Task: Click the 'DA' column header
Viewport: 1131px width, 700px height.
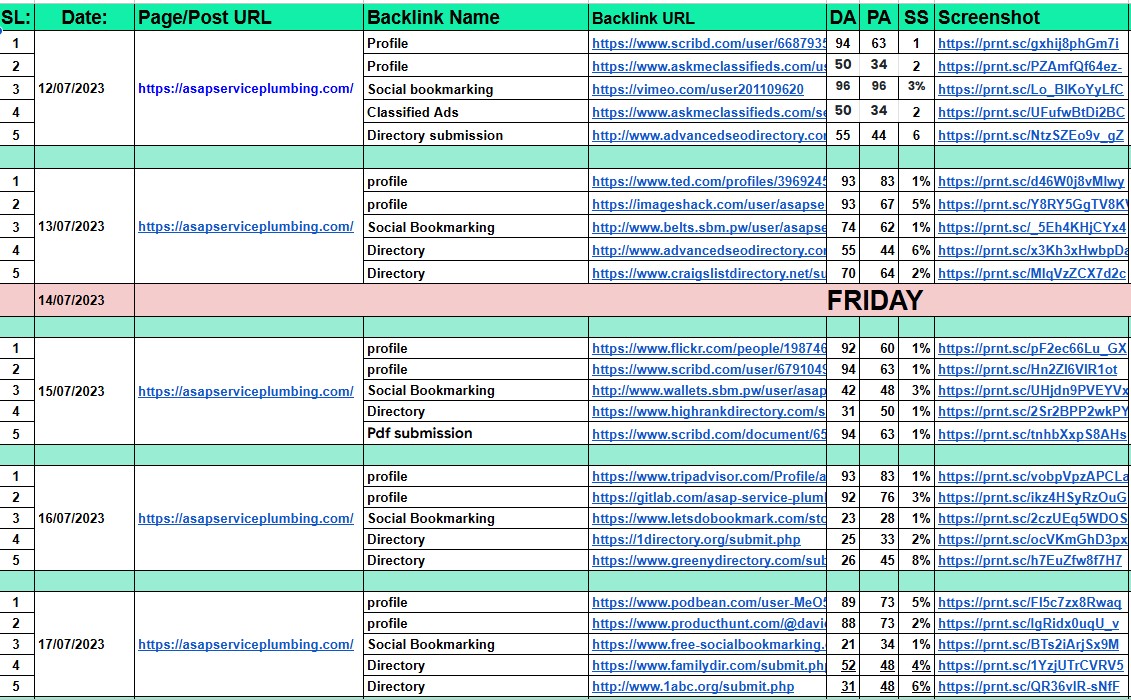Action: point(842,17)
